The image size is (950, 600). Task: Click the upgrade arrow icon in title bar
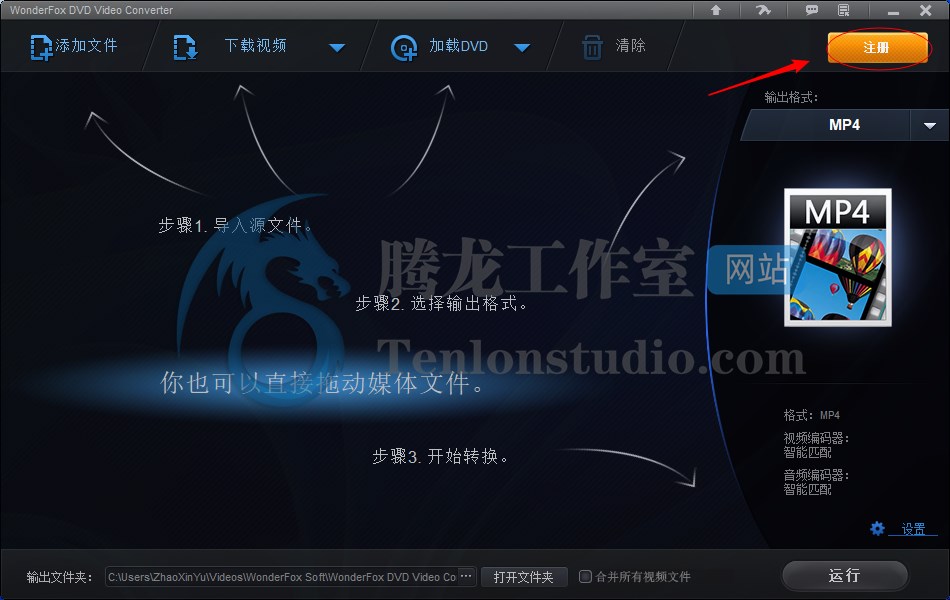(716, 10)
